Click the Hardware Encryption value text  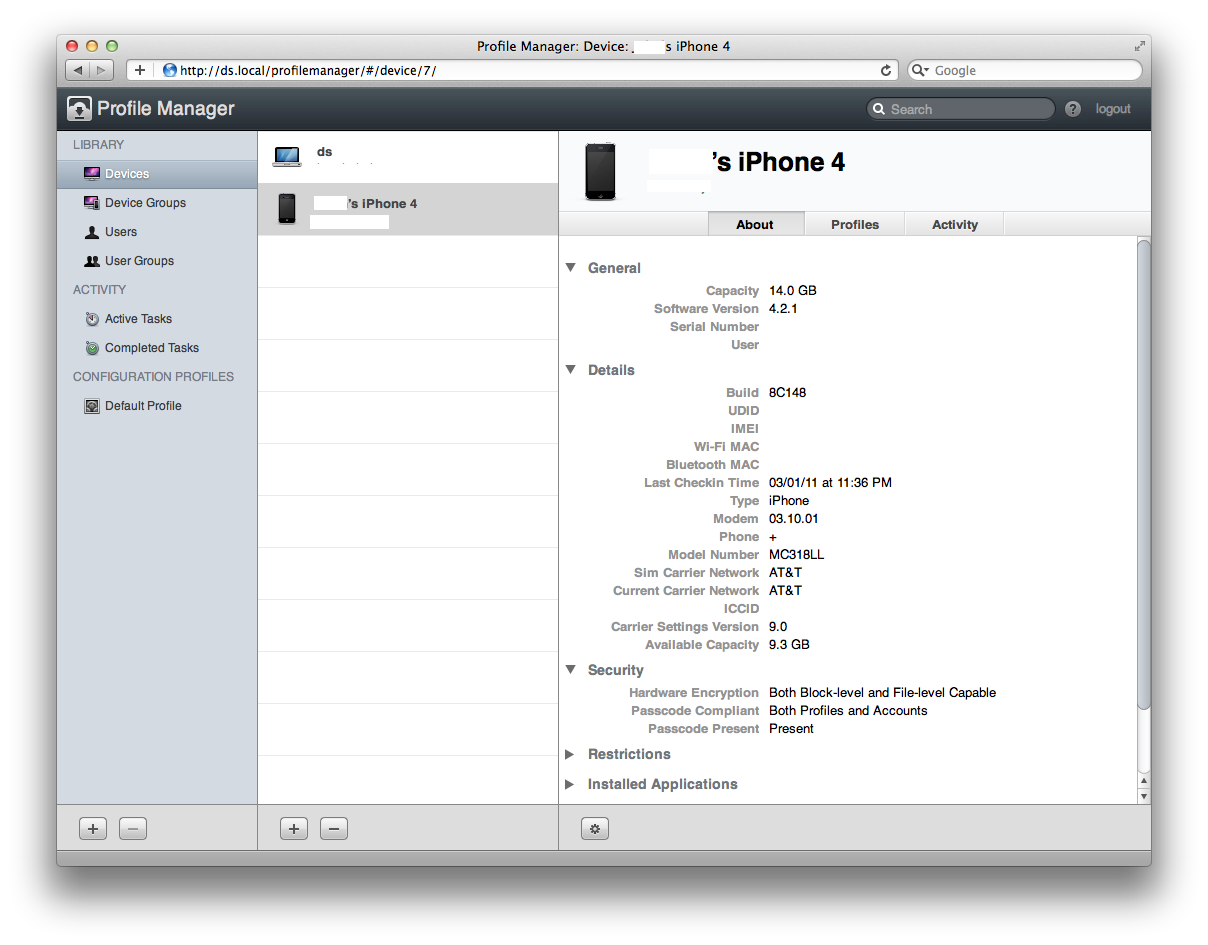pyautogui.click(x=882, y=693)
